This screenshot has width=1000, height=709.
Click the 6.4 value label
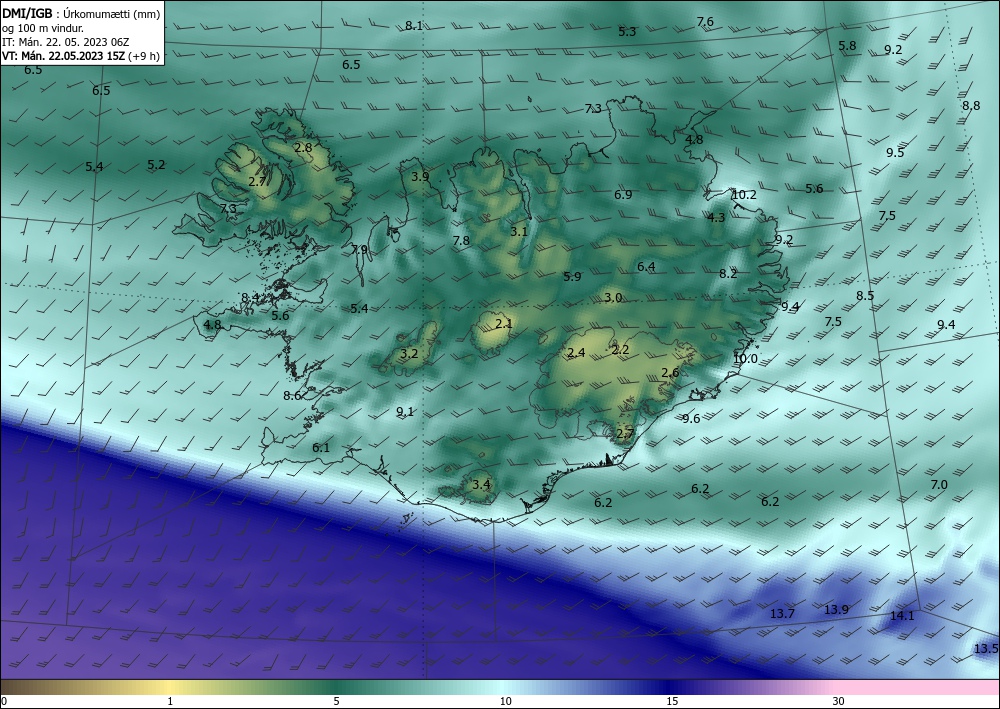(x=646, y=267)
